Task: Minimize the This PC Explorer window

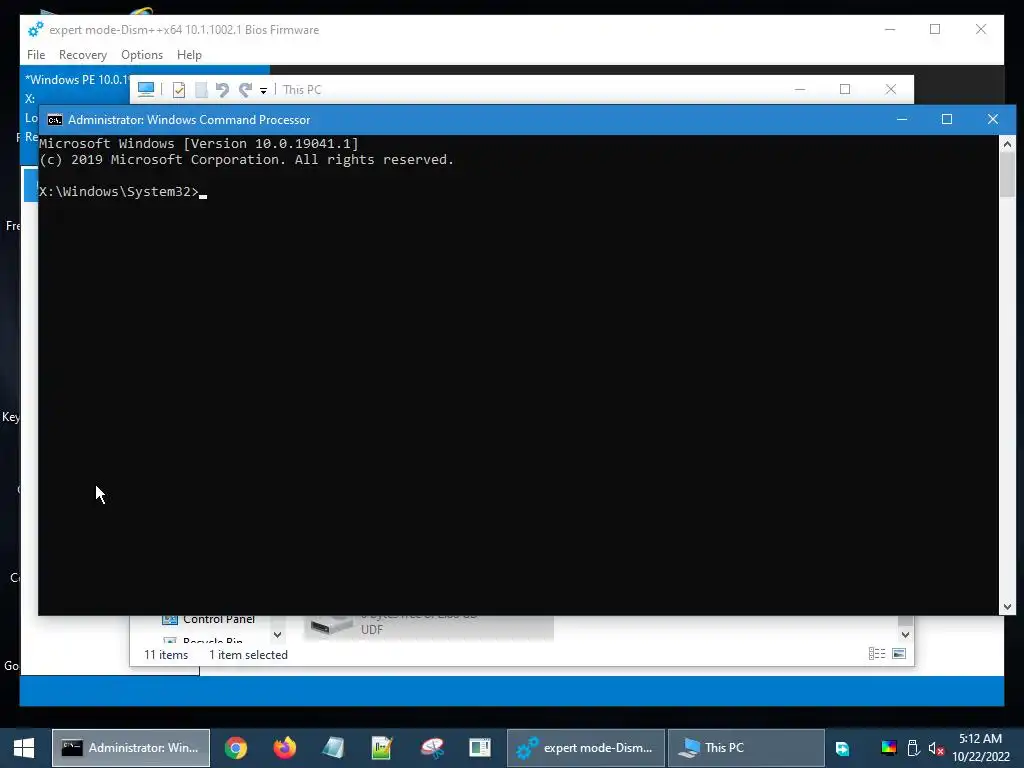Action: coord(800,89)
